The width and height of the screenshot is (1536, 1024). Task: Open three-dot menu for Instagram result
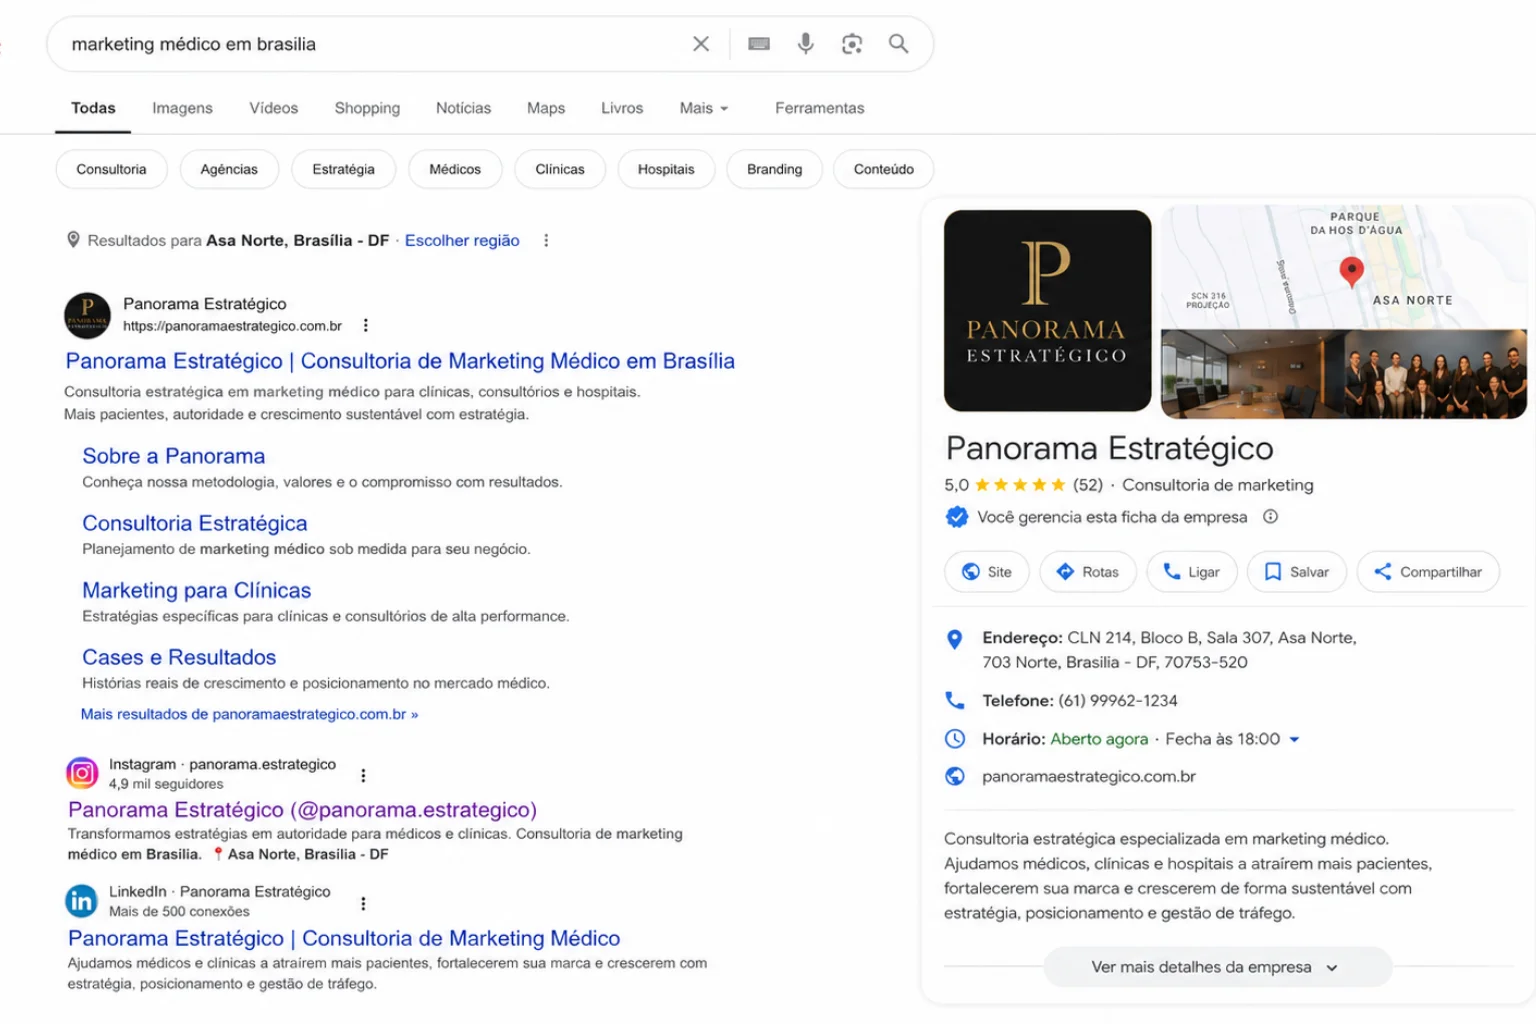tap(363, 775)
